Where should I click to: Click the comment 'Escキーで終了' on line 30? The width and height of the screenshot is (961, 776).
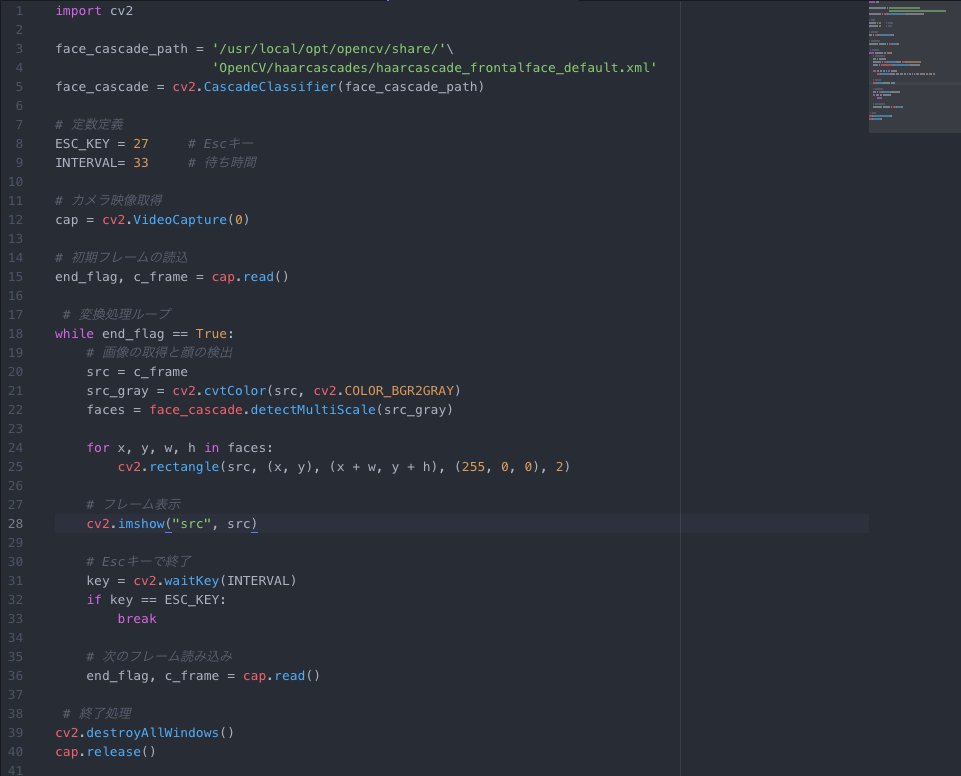139,562
